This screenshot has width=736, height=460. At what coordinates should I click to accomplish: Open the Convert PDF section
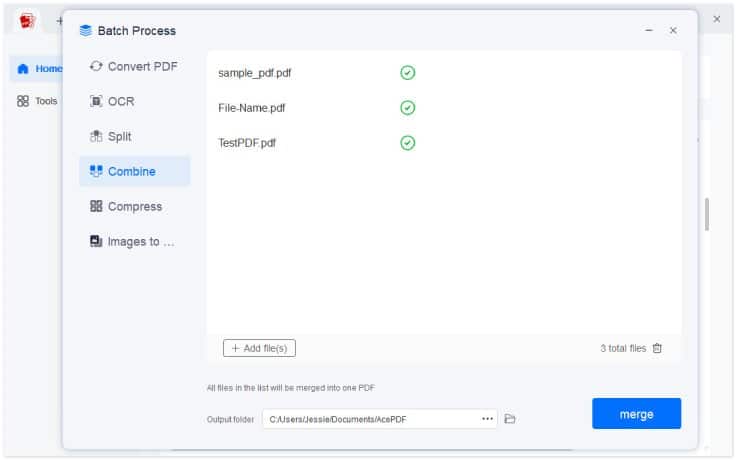click(x=134, y=67)
